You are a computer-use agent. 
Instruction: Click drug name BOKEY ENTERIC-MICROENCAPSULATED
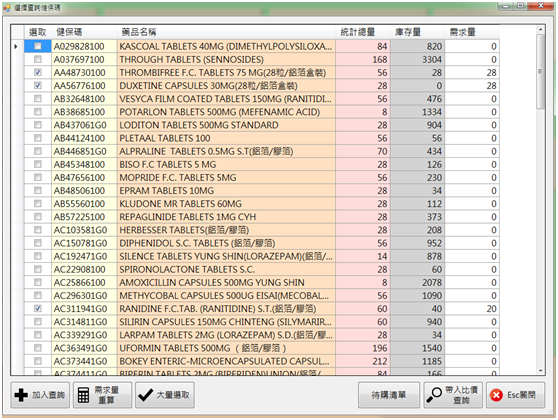click(226, 361)
